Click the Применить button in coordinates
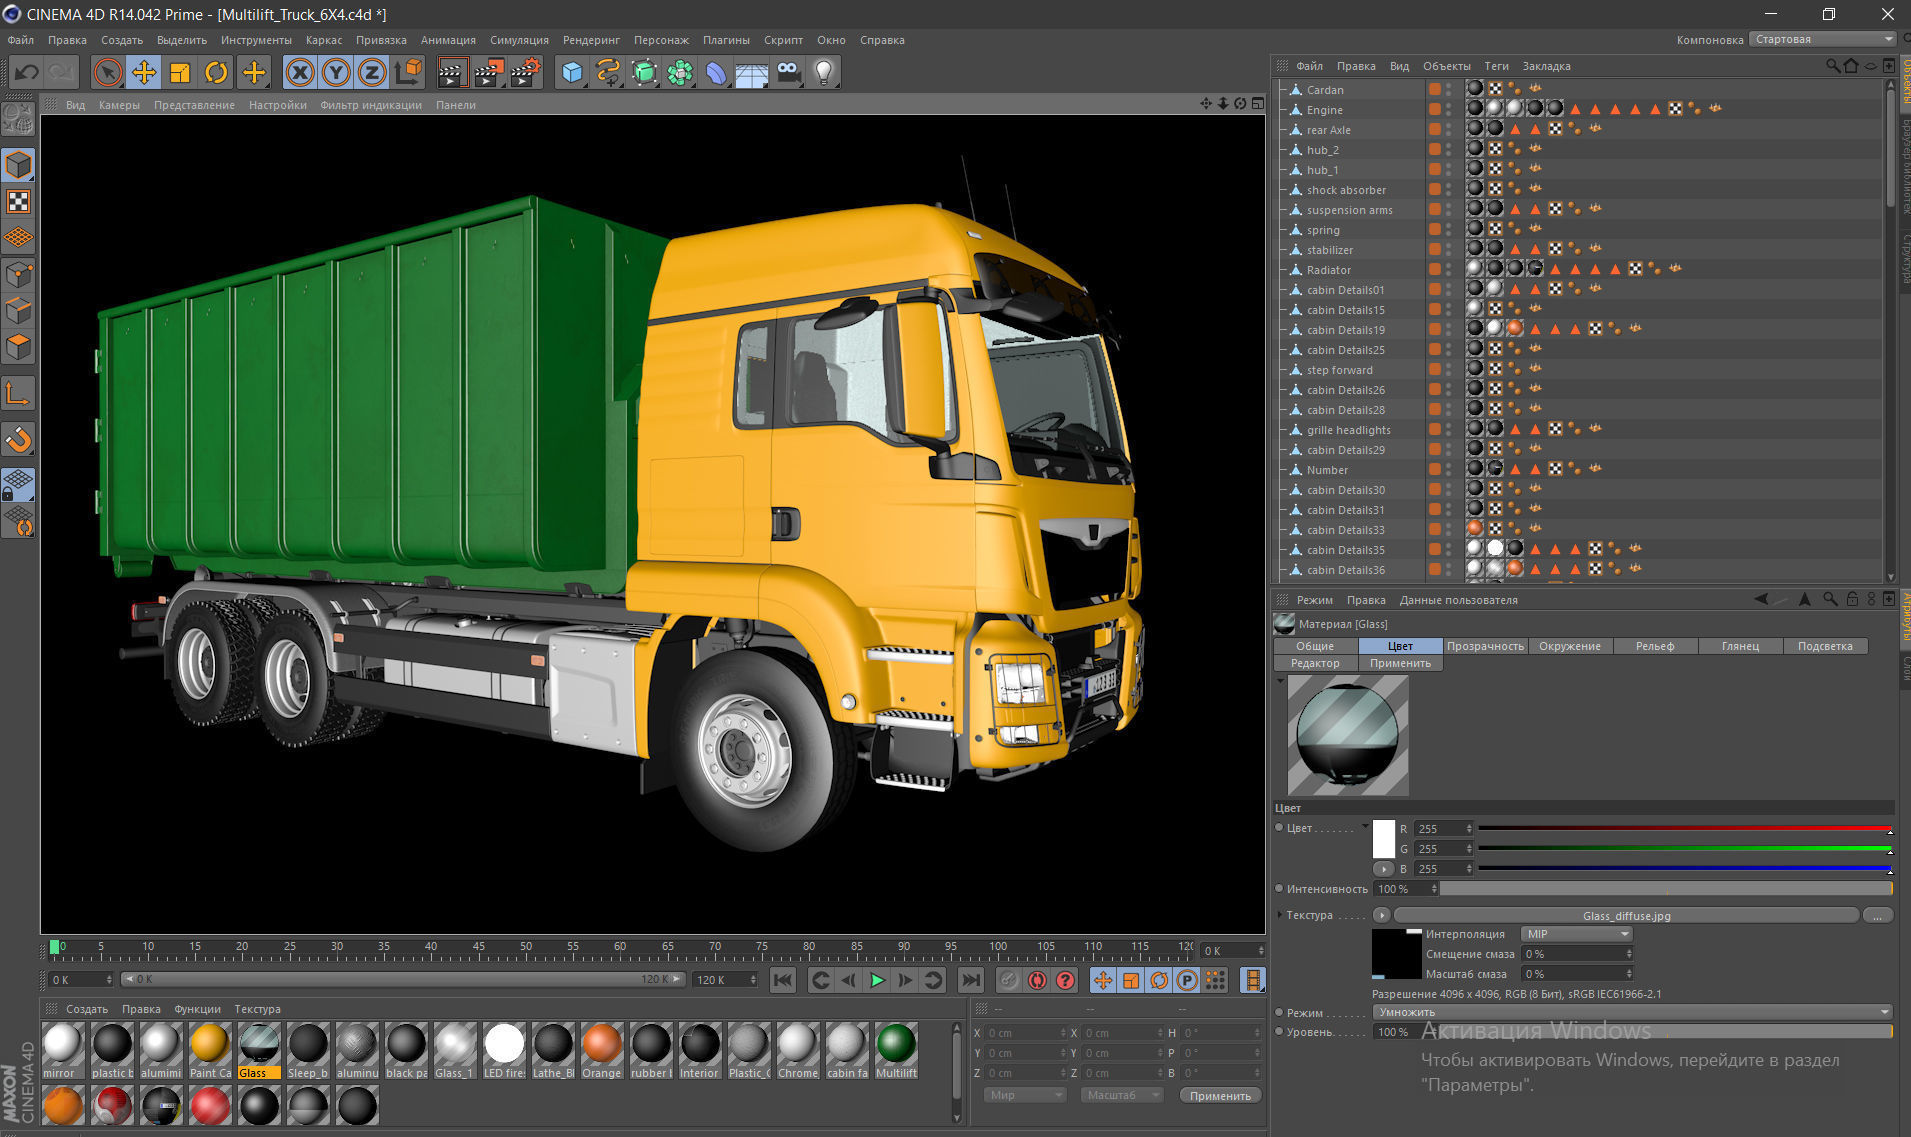Viewport: 1911px width, 1137px height. point(1220,1095)
